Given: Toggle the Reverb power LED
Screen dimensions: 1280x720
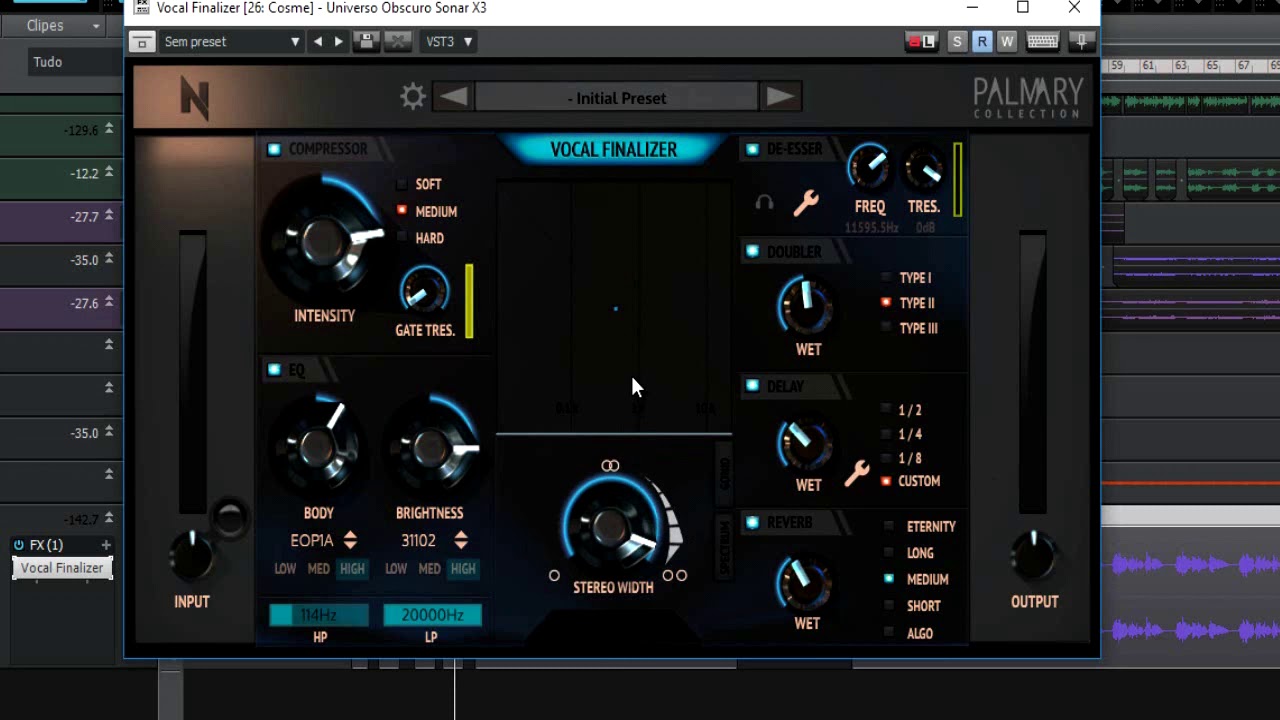Looking at the screenshot, I should [752, 523].
